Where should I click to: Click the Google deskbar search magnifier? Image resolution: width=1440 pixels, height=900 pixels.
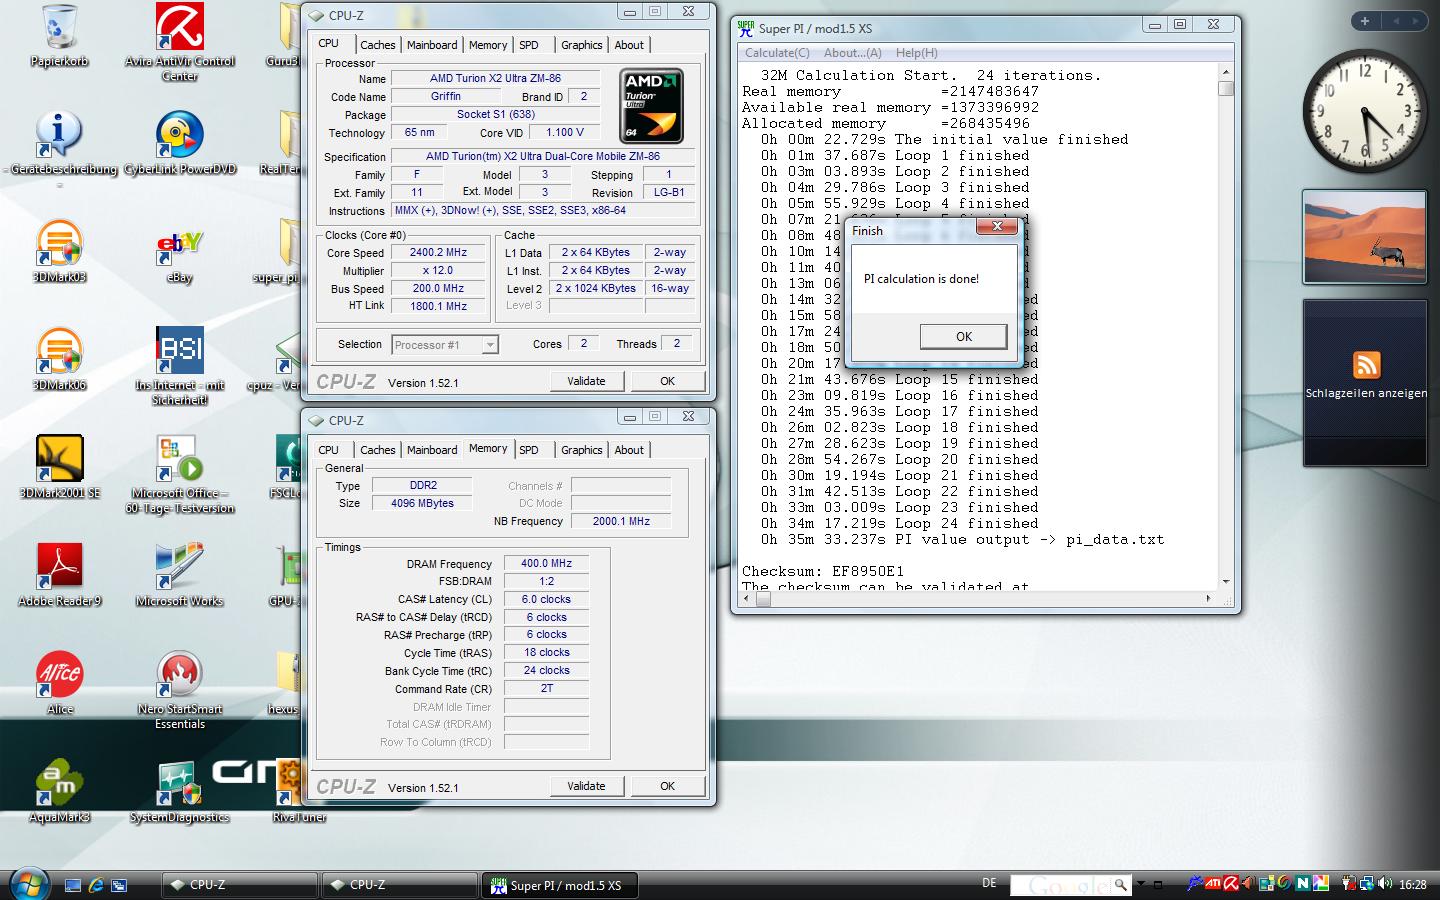[x=1122, y=885]
